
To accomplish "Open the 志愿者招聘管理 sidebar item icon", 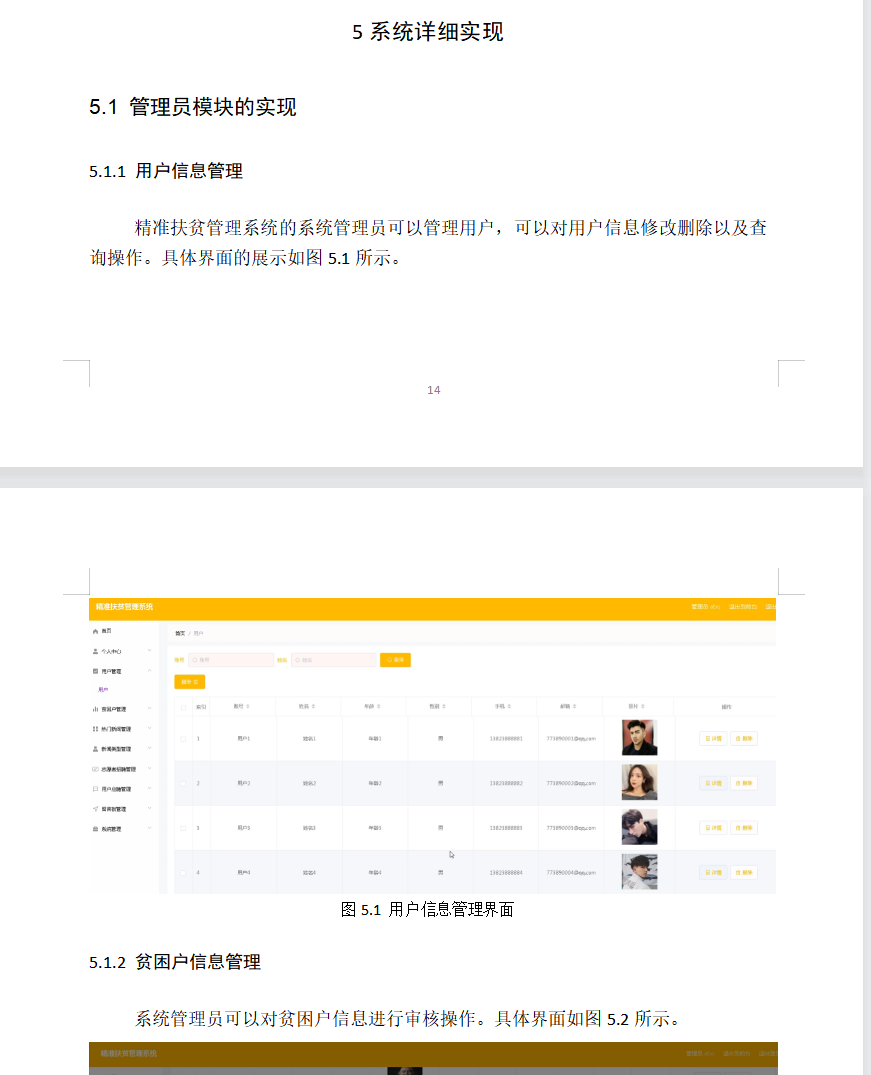I will [x=95, y=768].
